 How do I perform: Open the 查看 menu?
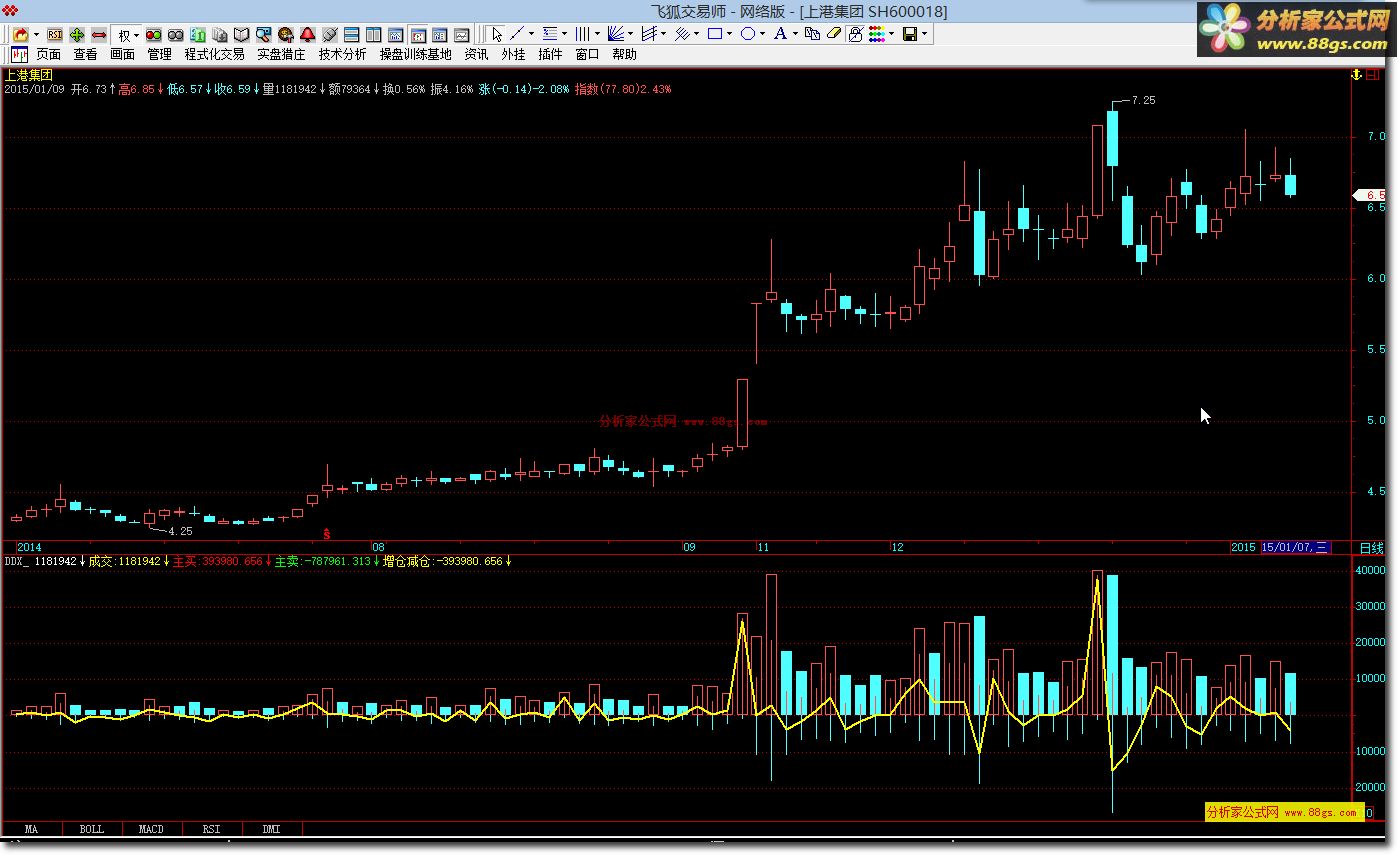(x=86, y=54)
